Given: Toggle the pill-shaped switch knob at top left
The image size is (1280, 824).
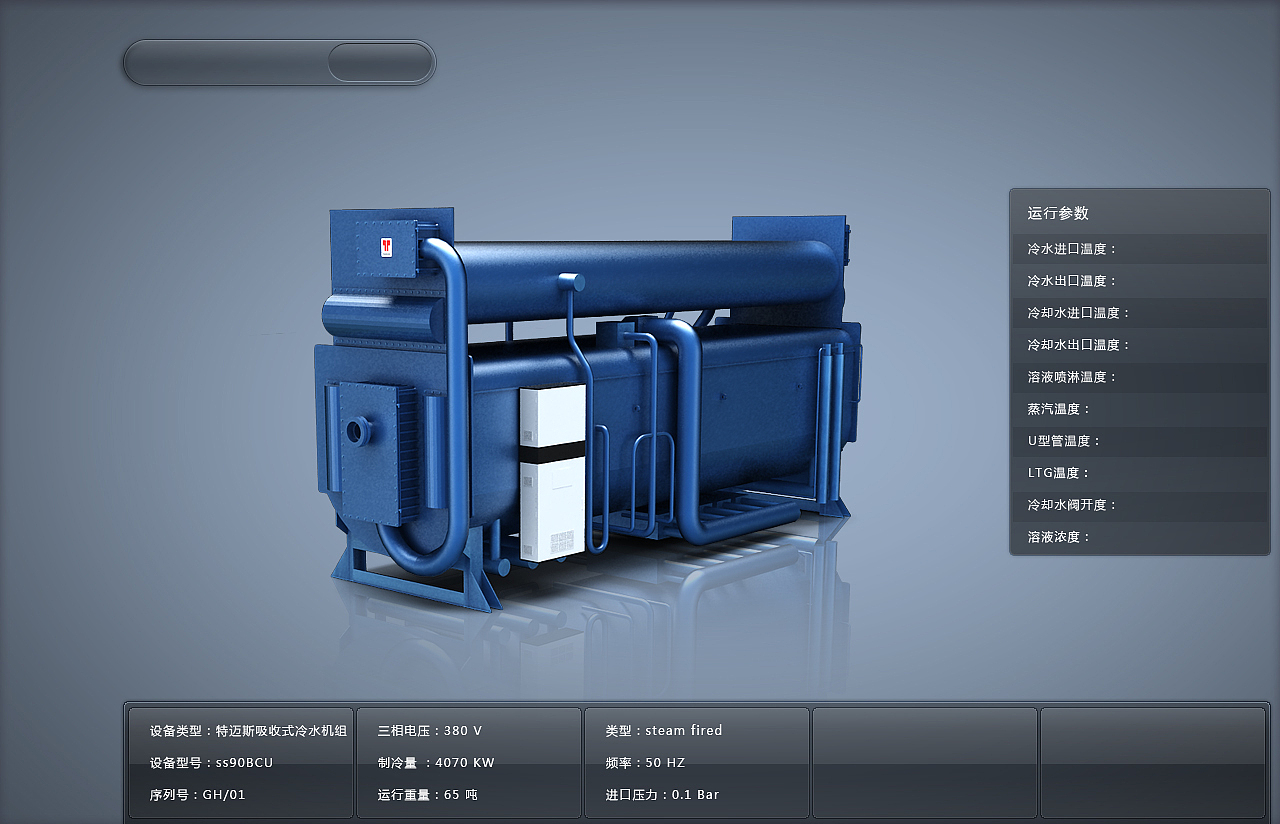Looking at the screenshot, I should pos(381,63).
